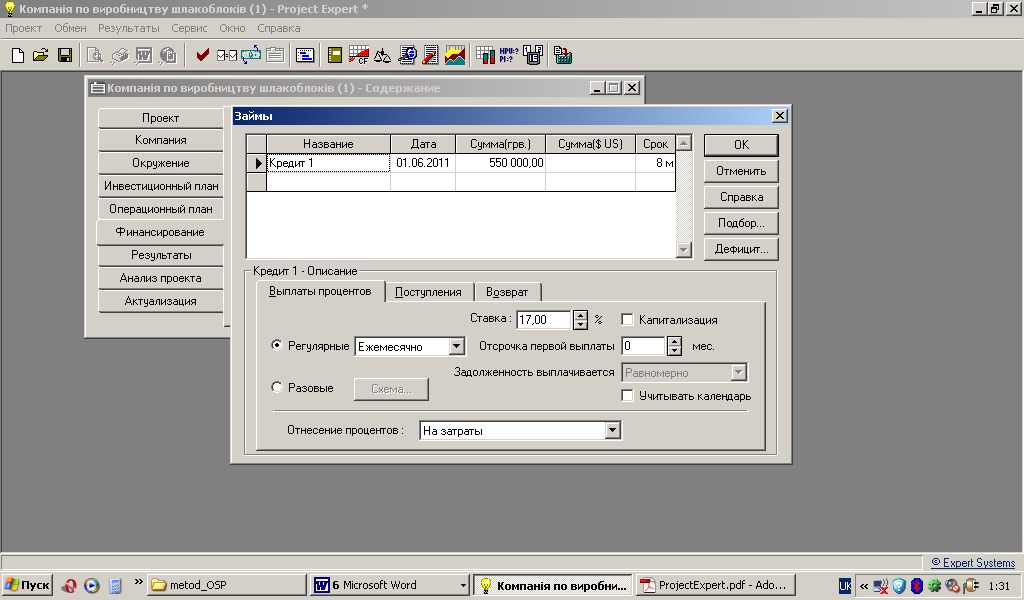Open the Операционный план section
This screenshot has height=600, width=1024.
point(161,209)
